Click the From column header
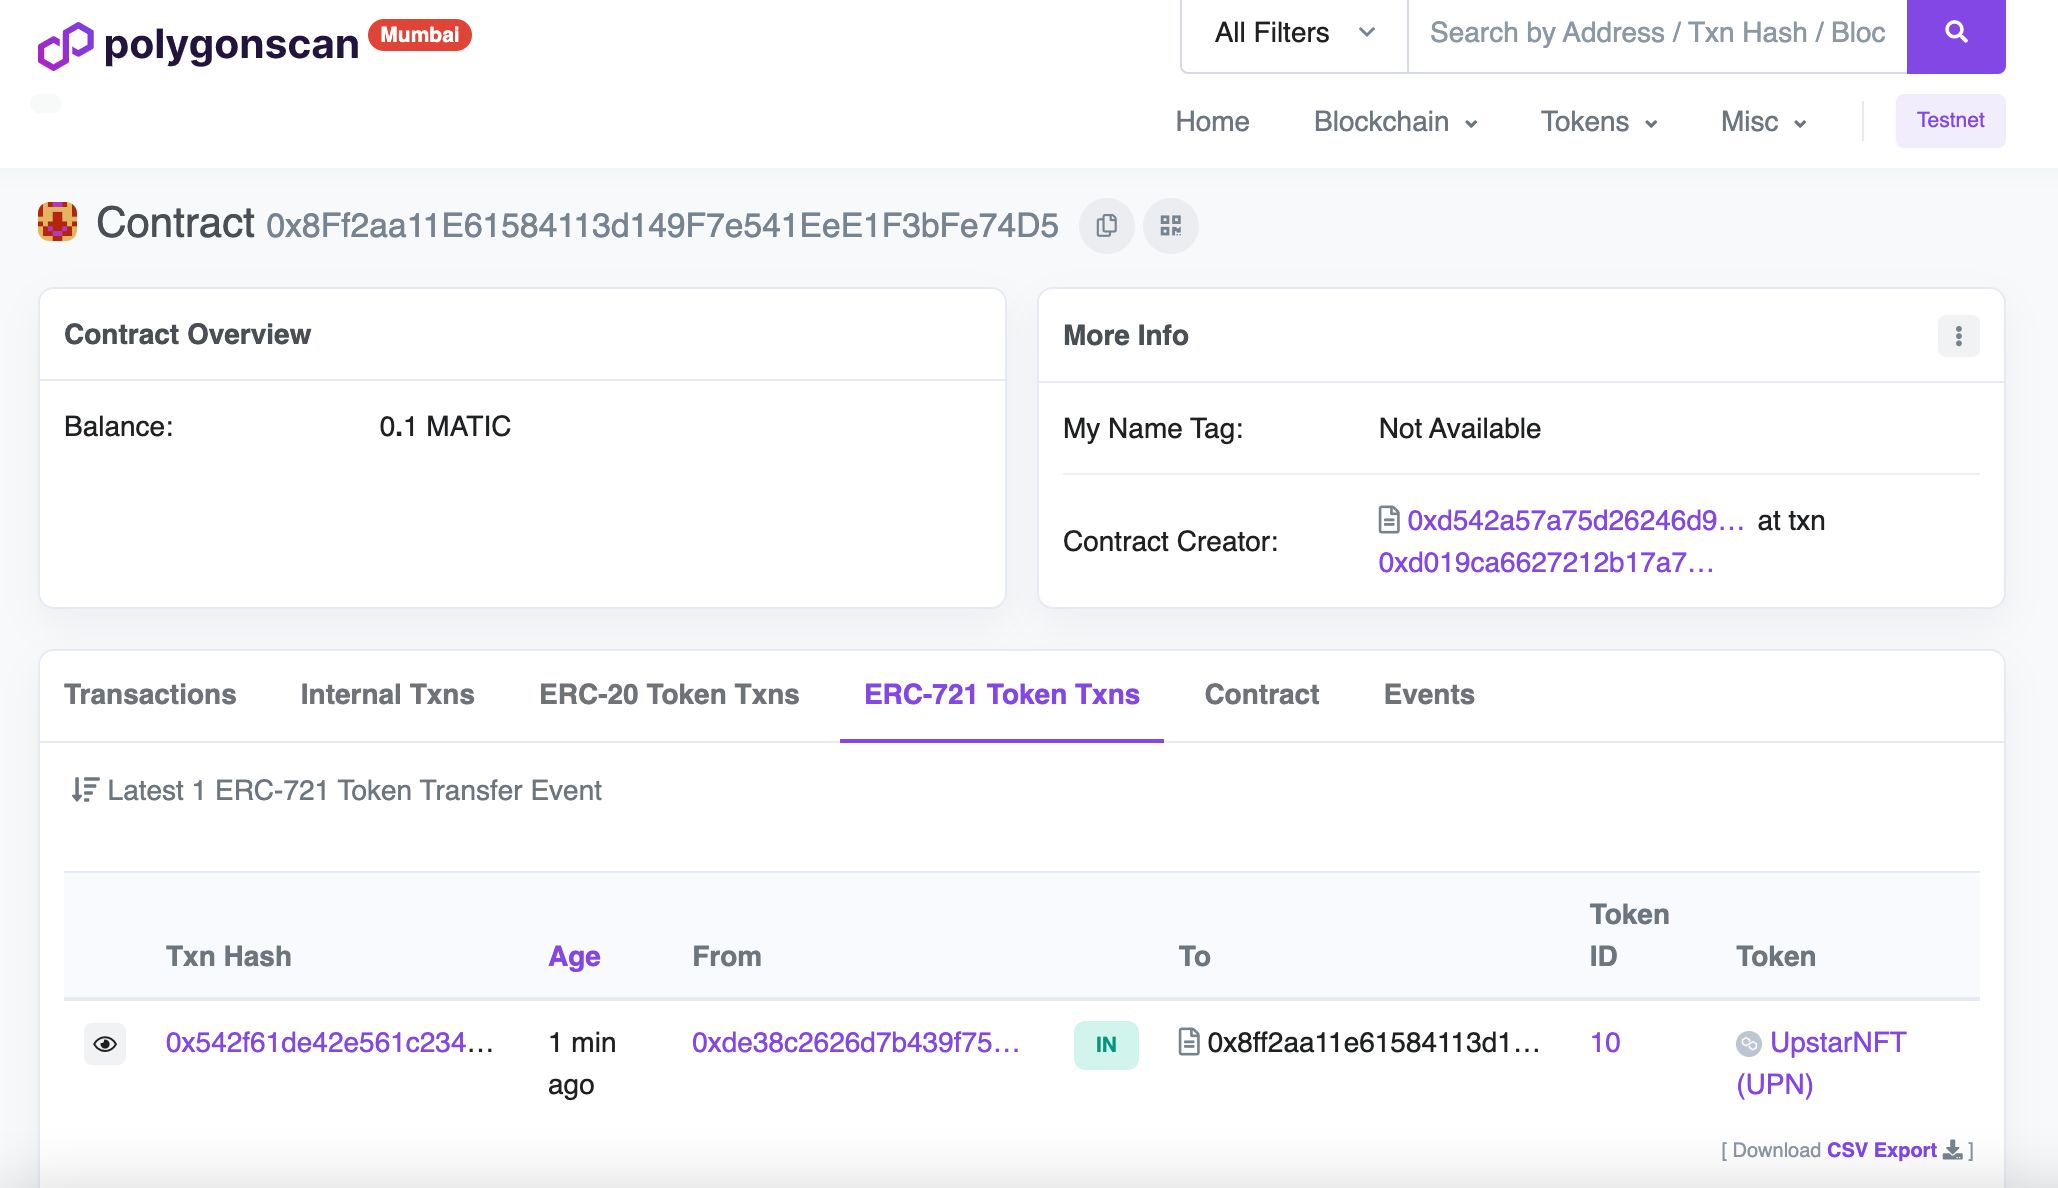2058x1188 pixels. coord(727,957)
